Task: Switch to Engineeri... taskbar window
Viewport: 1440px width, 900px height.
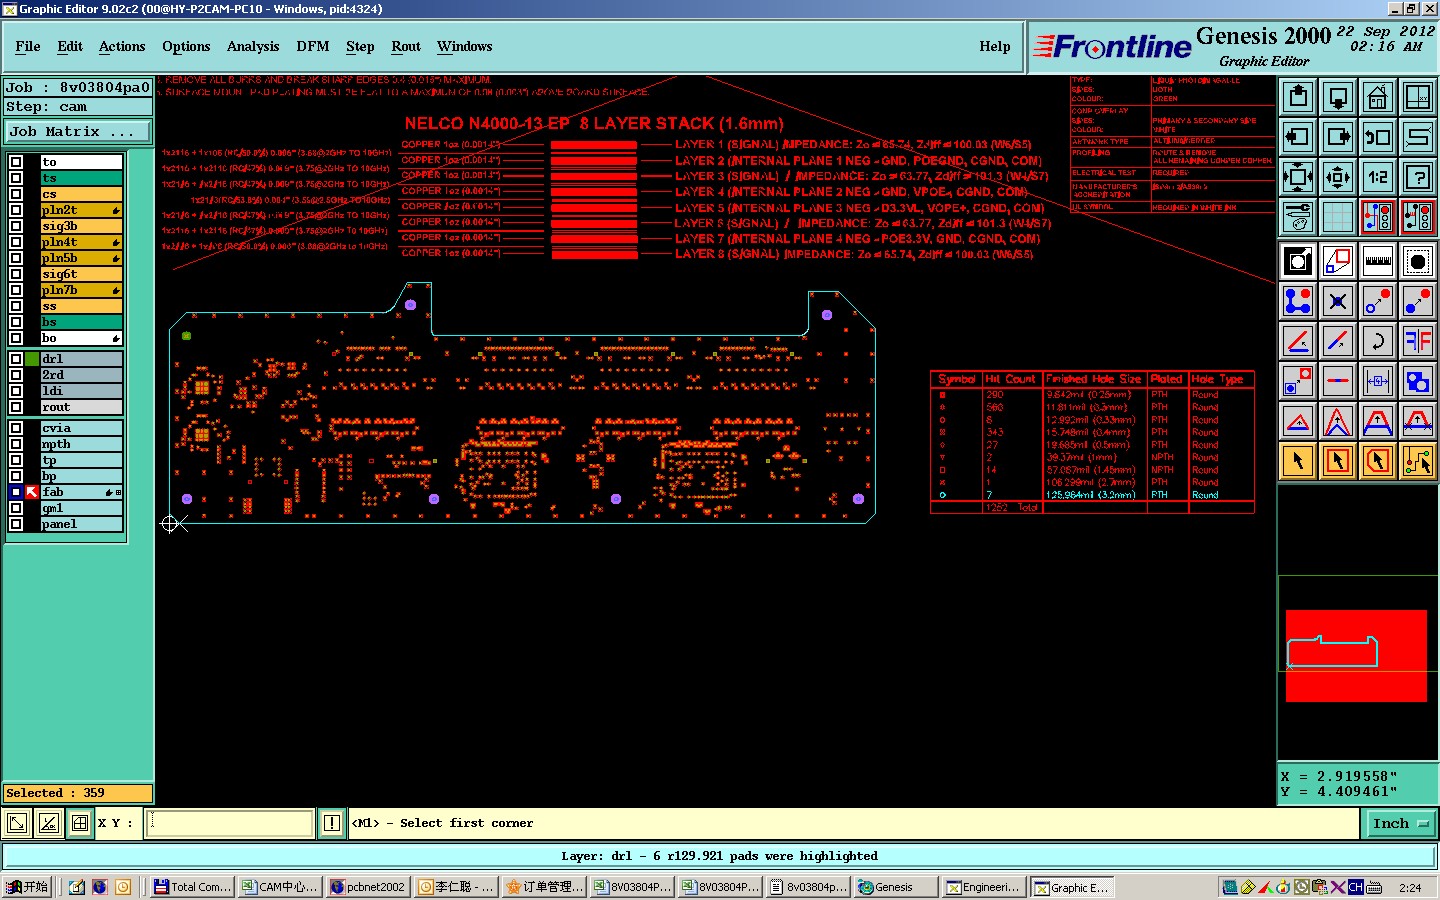Action: (985, 887)
